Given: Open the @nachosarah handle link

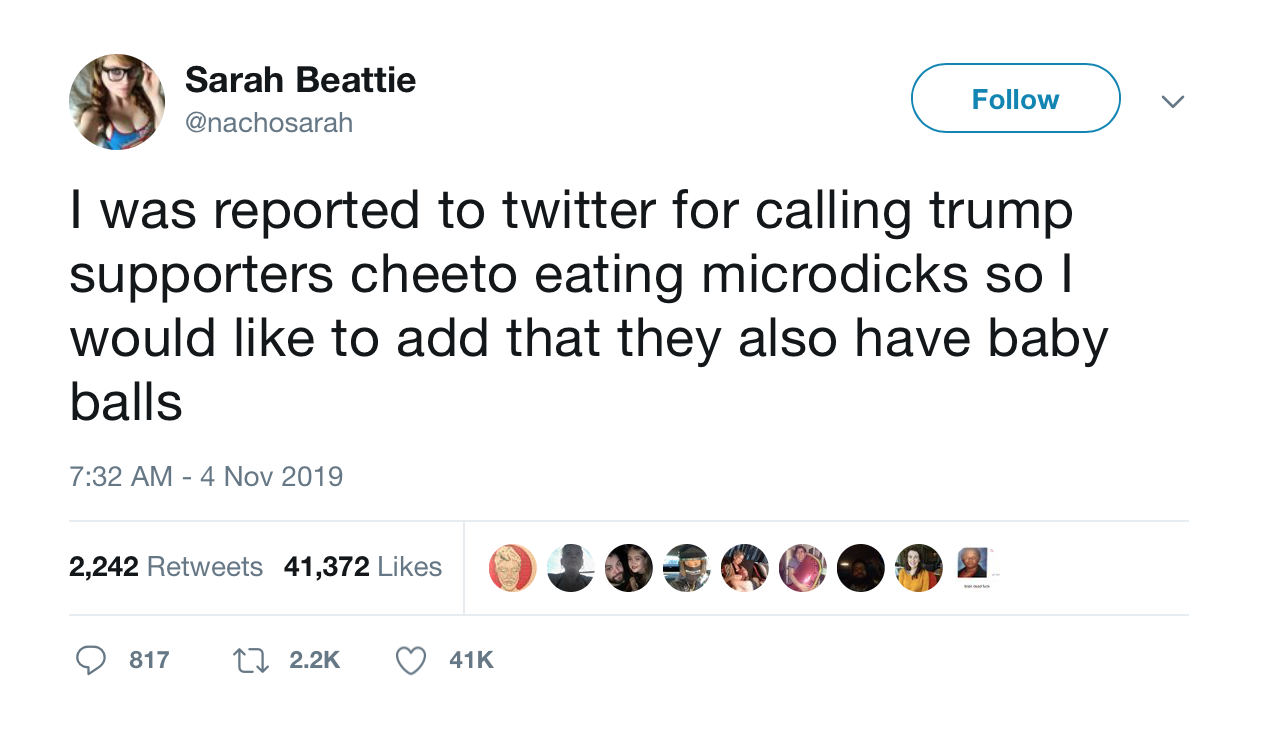Looking at the screenshot, I should coord(269,123).
